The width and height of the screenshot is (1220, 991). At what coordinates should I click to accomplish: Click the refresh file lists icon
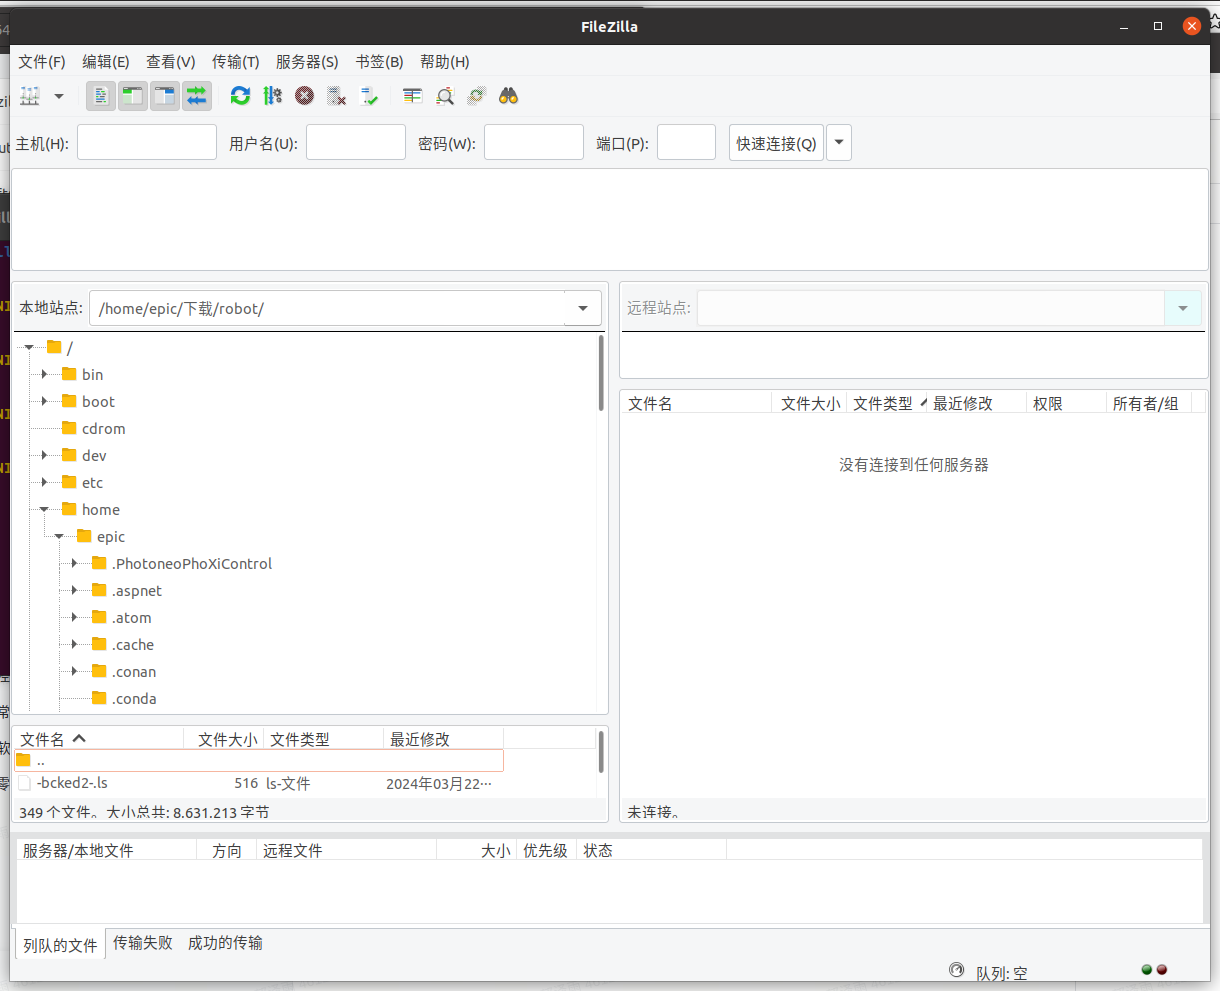point(240,96)
